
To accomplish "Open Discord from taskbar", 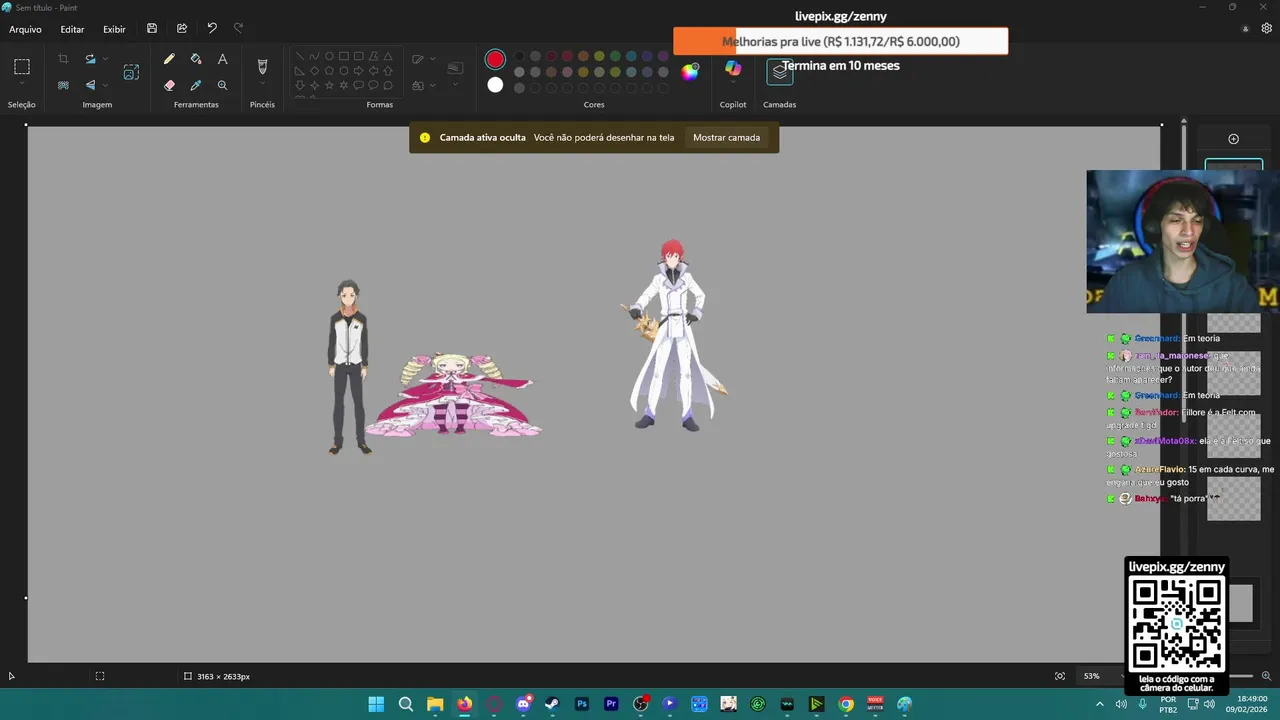I will pyautogui.click(x=523, y=704).
